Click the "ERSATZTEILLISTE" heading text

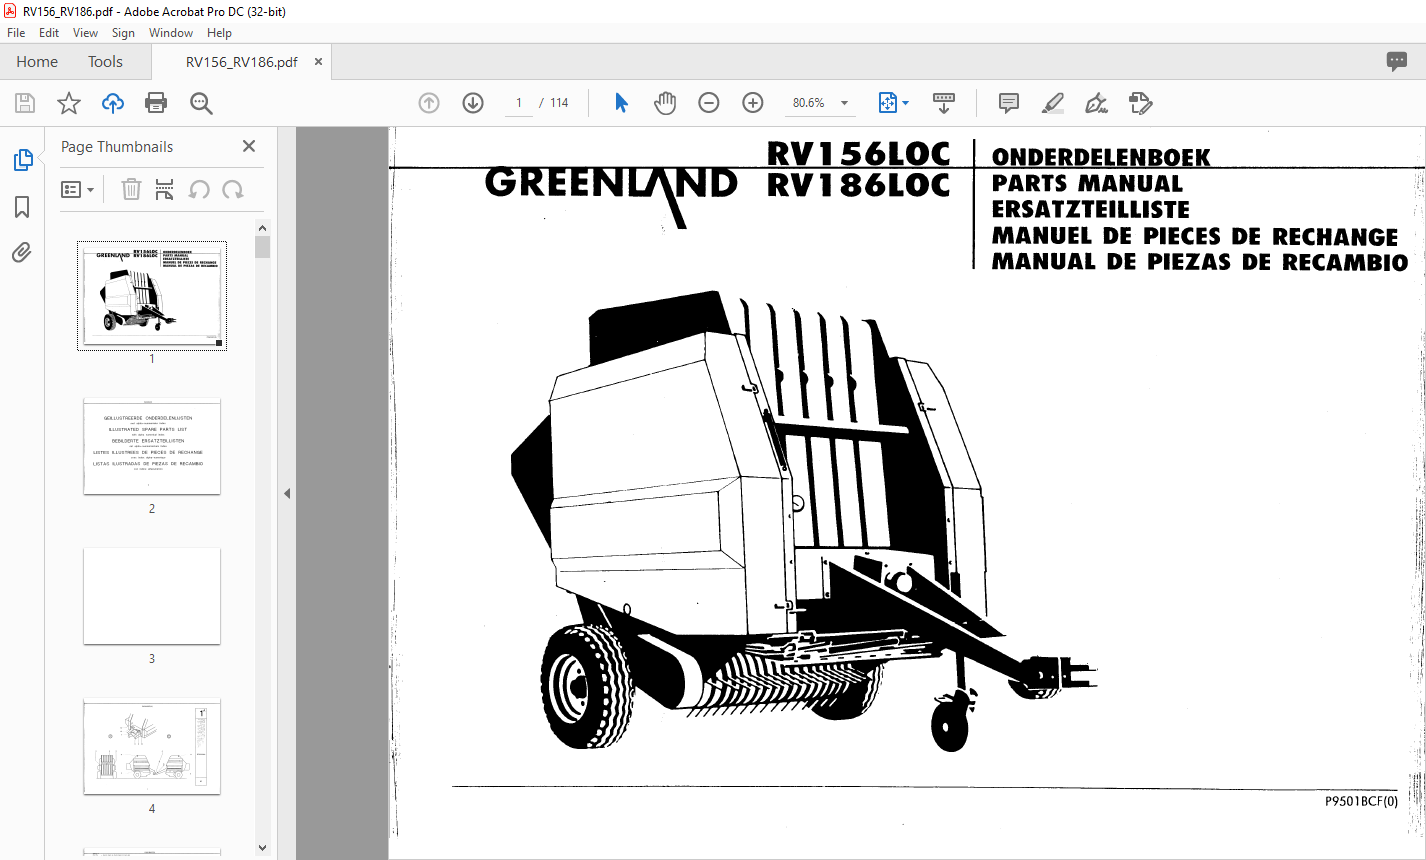[x=1091, y=210]
